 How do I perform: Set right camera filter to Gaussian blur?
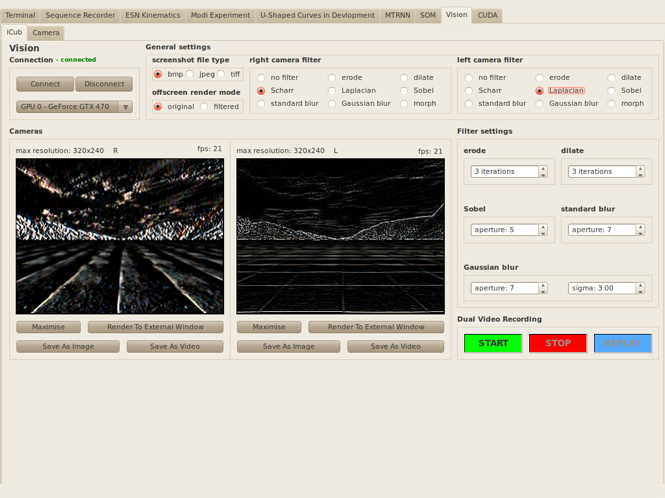(x=332, y=104)
